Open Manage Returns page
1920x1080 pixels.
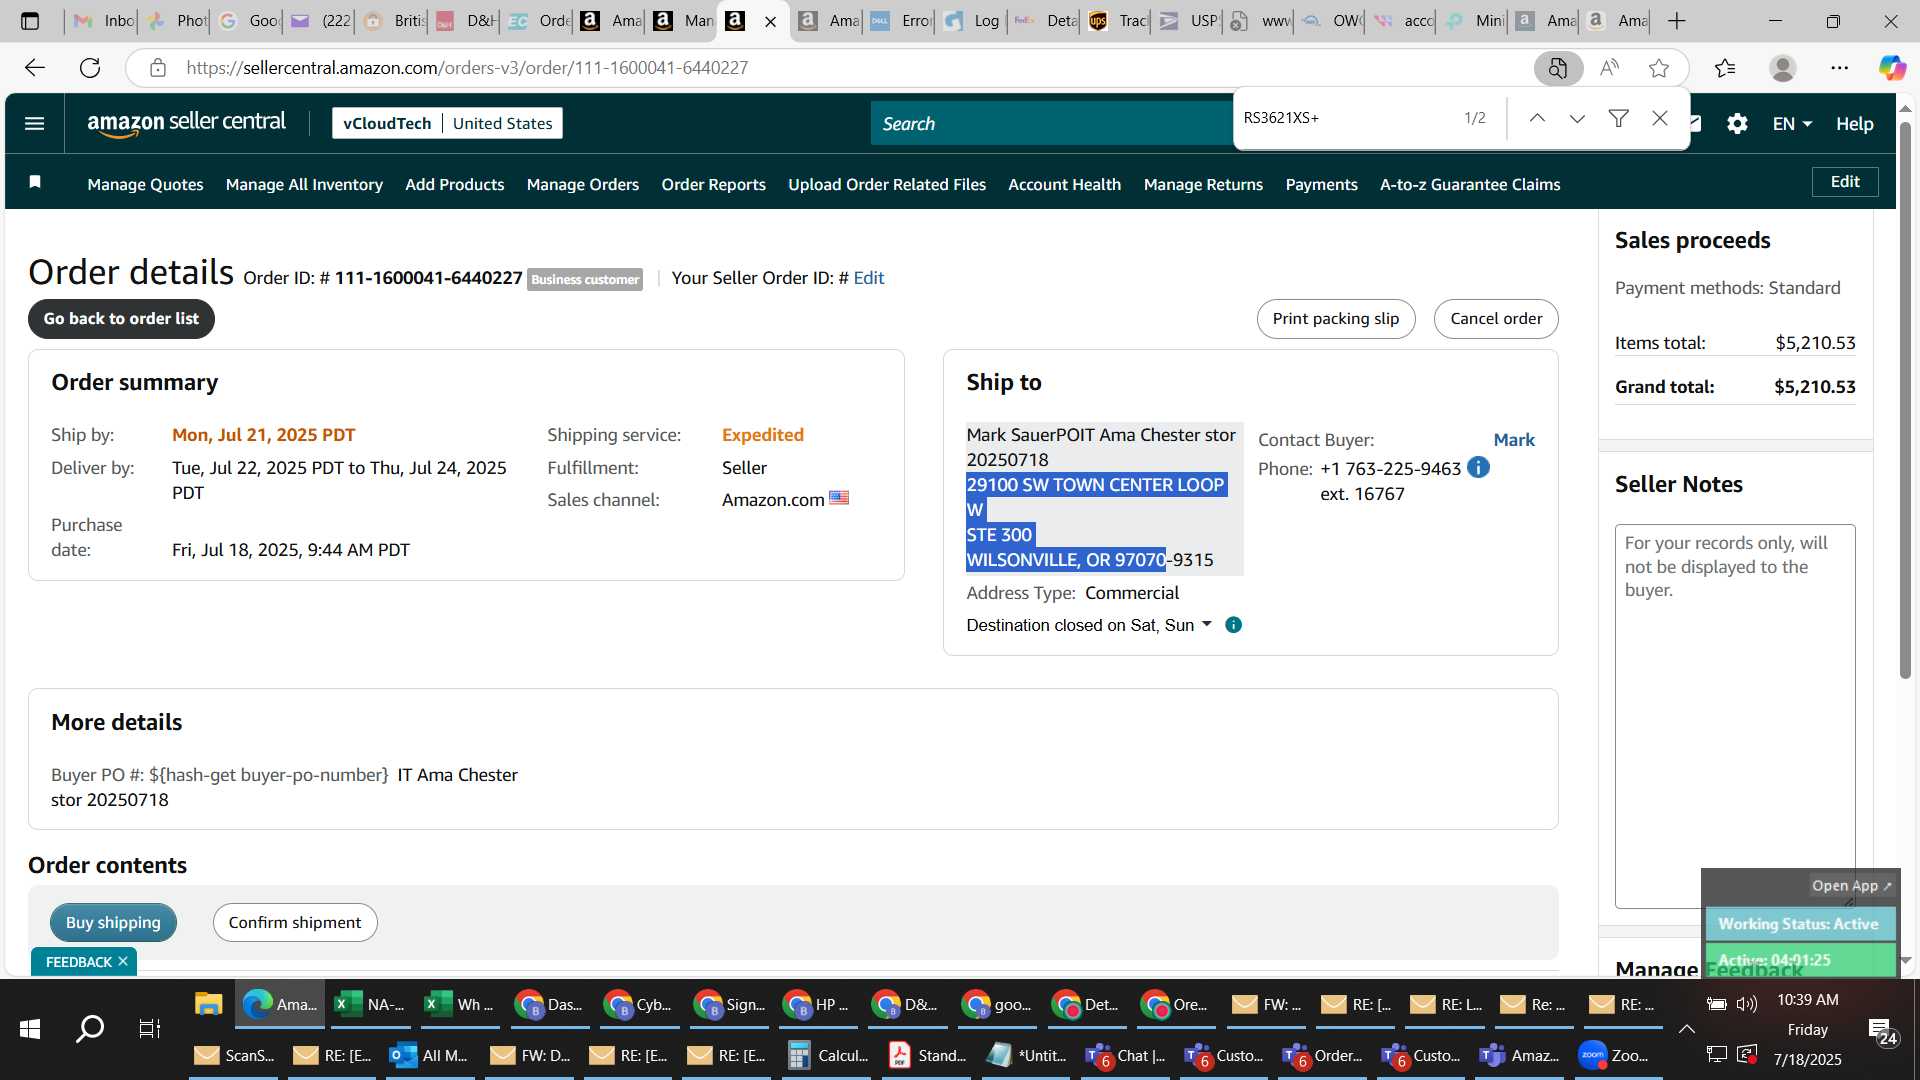tap(1203, 184)
